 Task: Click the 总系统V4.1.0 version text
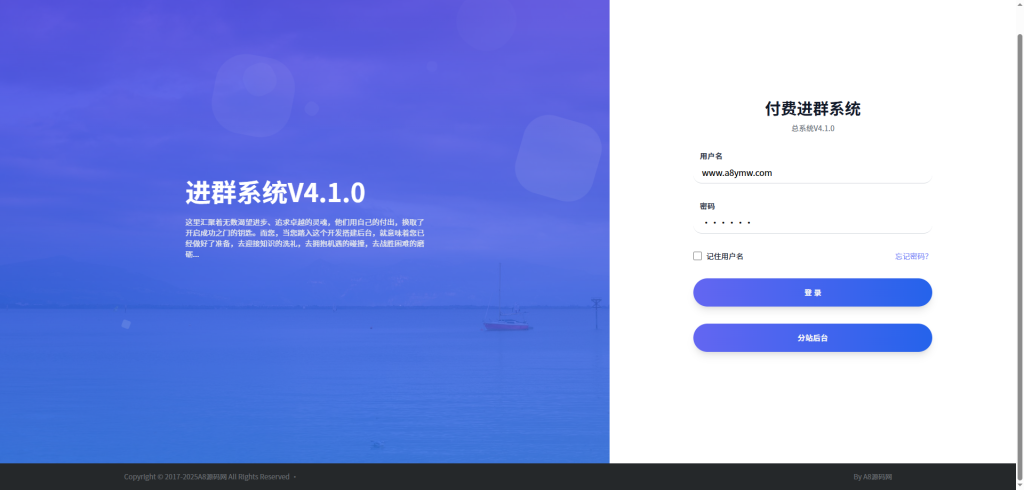pyautogui.click(x=812, y=128)
